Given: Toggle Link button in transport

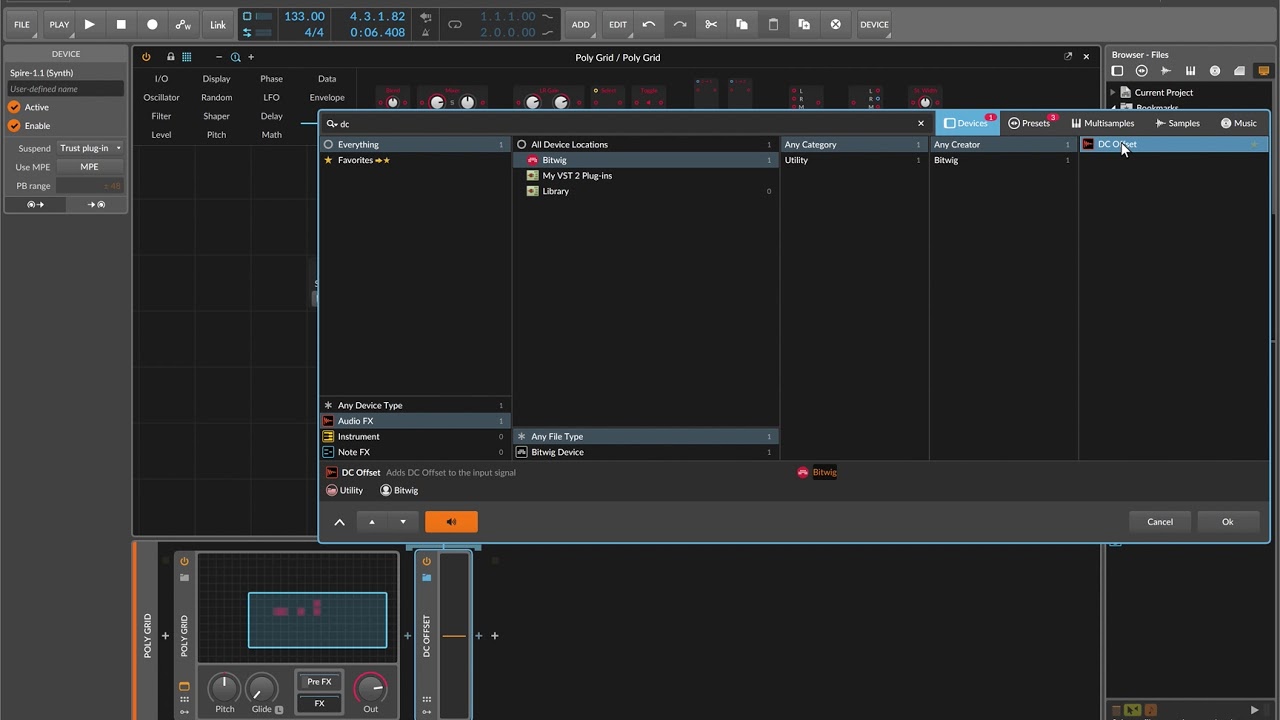Looking at the screenshot, I should 218,24.
